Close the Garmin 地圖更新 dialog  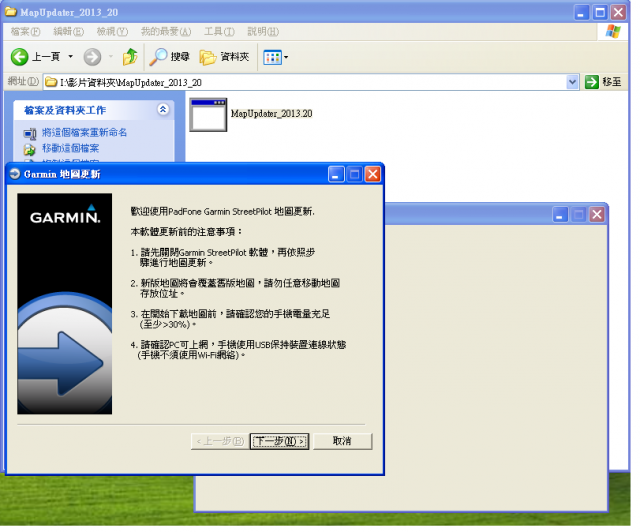point(373,174)
